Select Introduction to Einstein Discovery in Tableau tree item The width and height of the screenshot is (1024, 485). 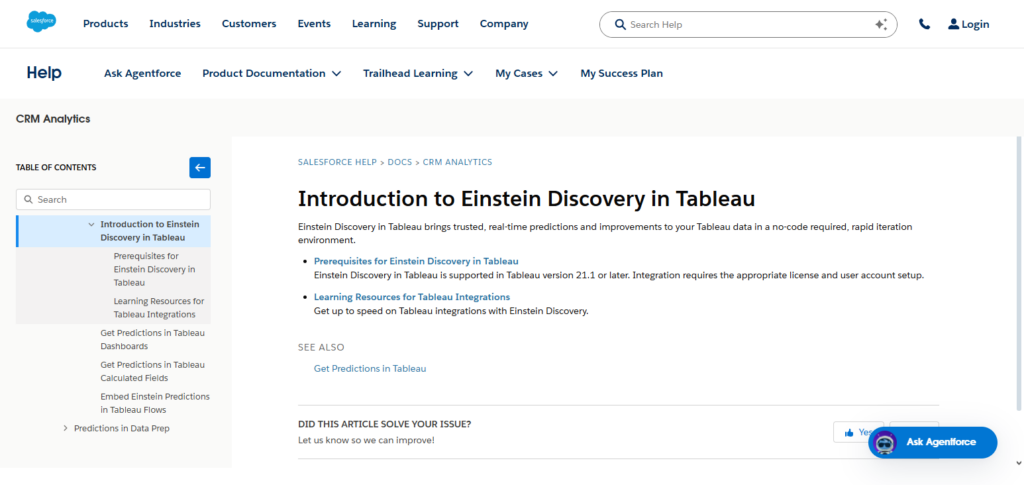tap(150, 230)
